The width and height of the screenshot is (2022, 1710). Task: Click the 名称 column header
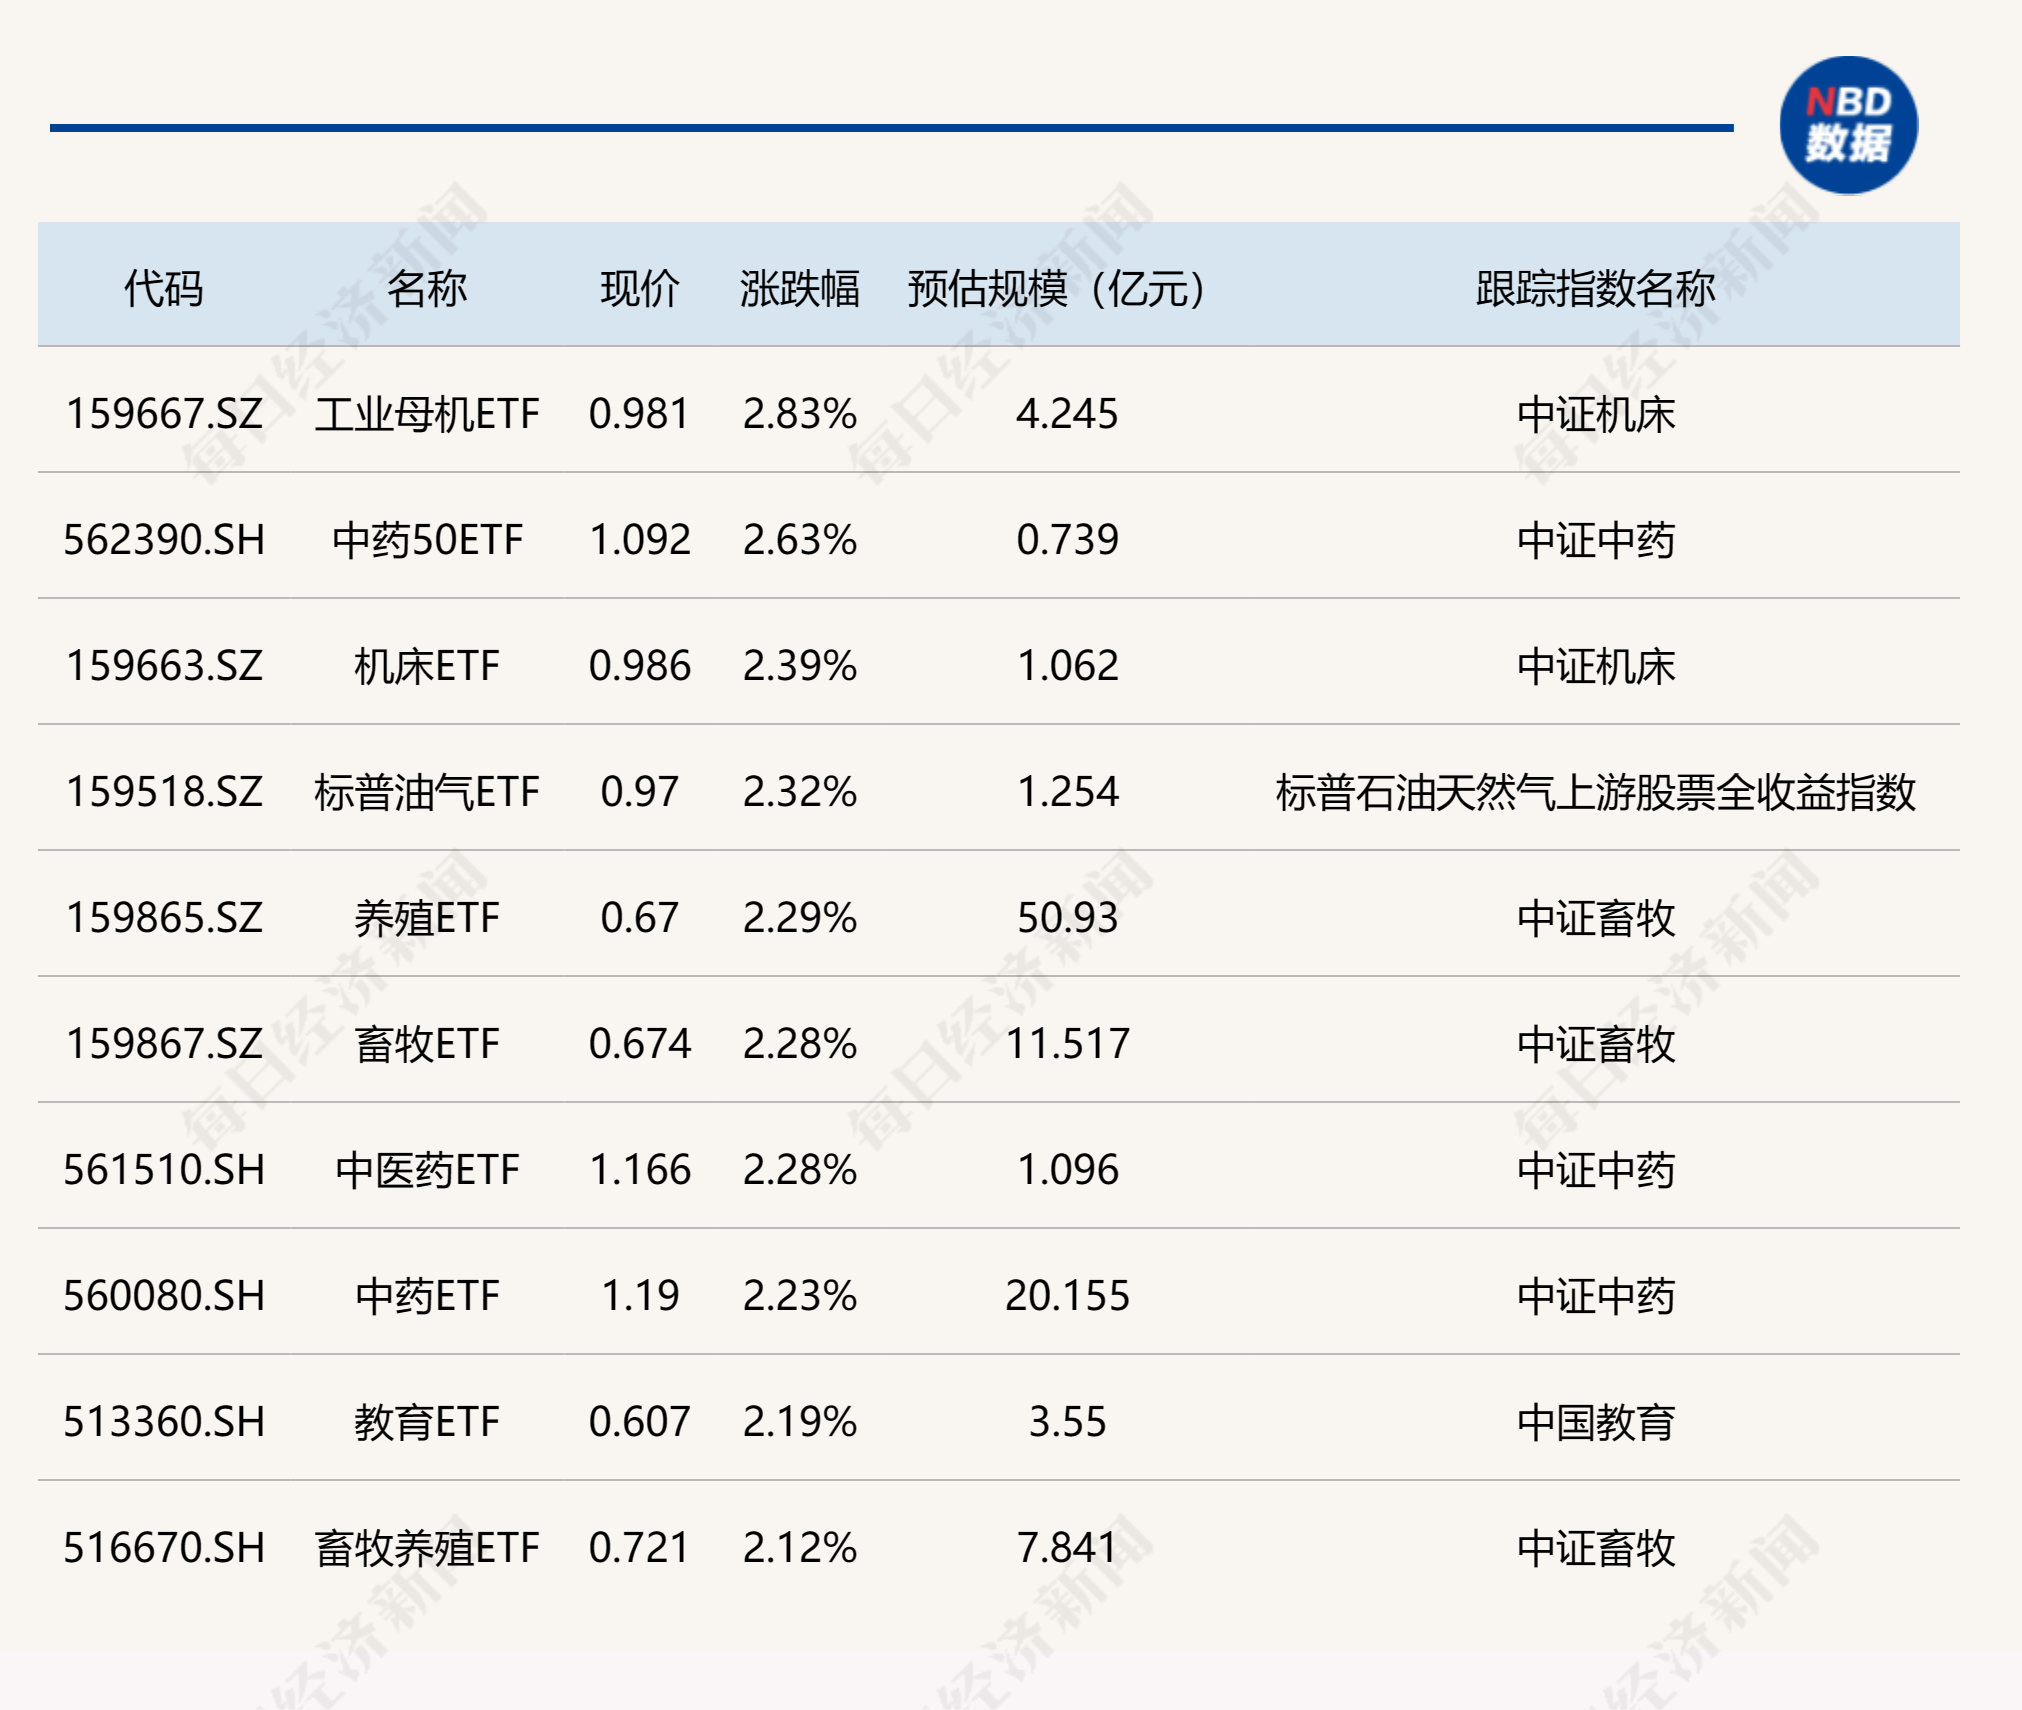pyautogui.click(x=427, y=289)
